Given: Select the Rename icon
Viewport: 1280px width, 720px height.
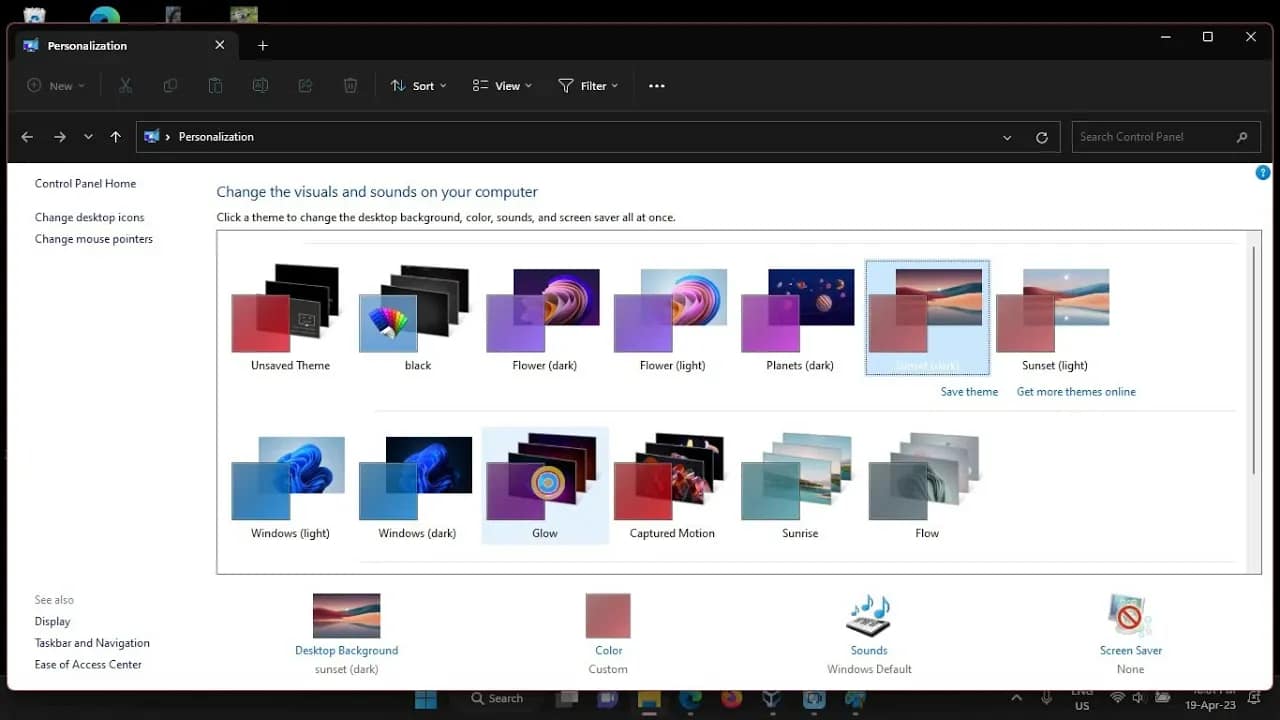Looking at the screenshot, I should click(260, 85).
